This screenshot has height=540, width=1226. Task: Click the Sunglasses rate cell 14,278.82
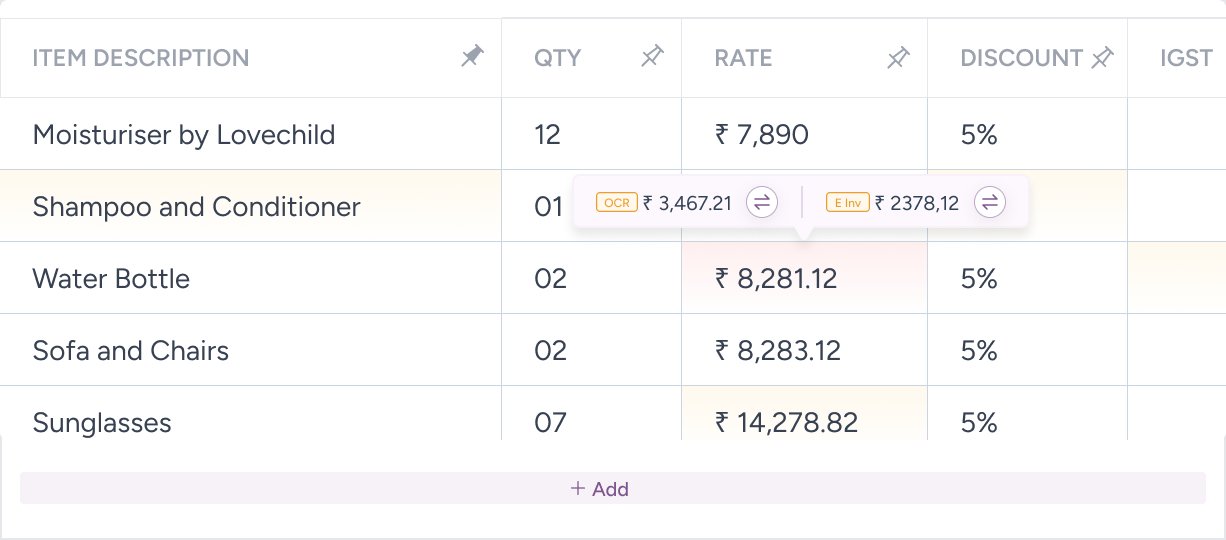coord(786,422)
